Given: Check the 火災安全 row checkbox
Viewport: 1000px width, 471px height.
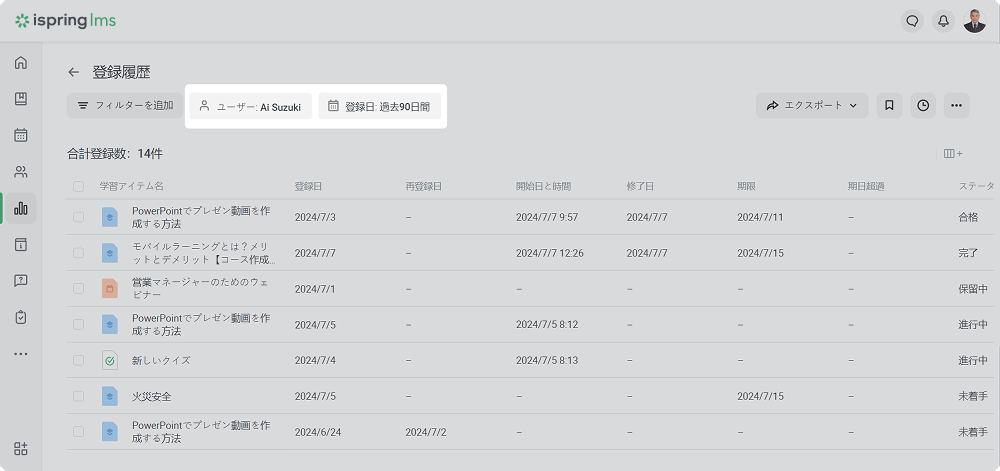Looking at the screenshot, I should [x=79, y=396].
